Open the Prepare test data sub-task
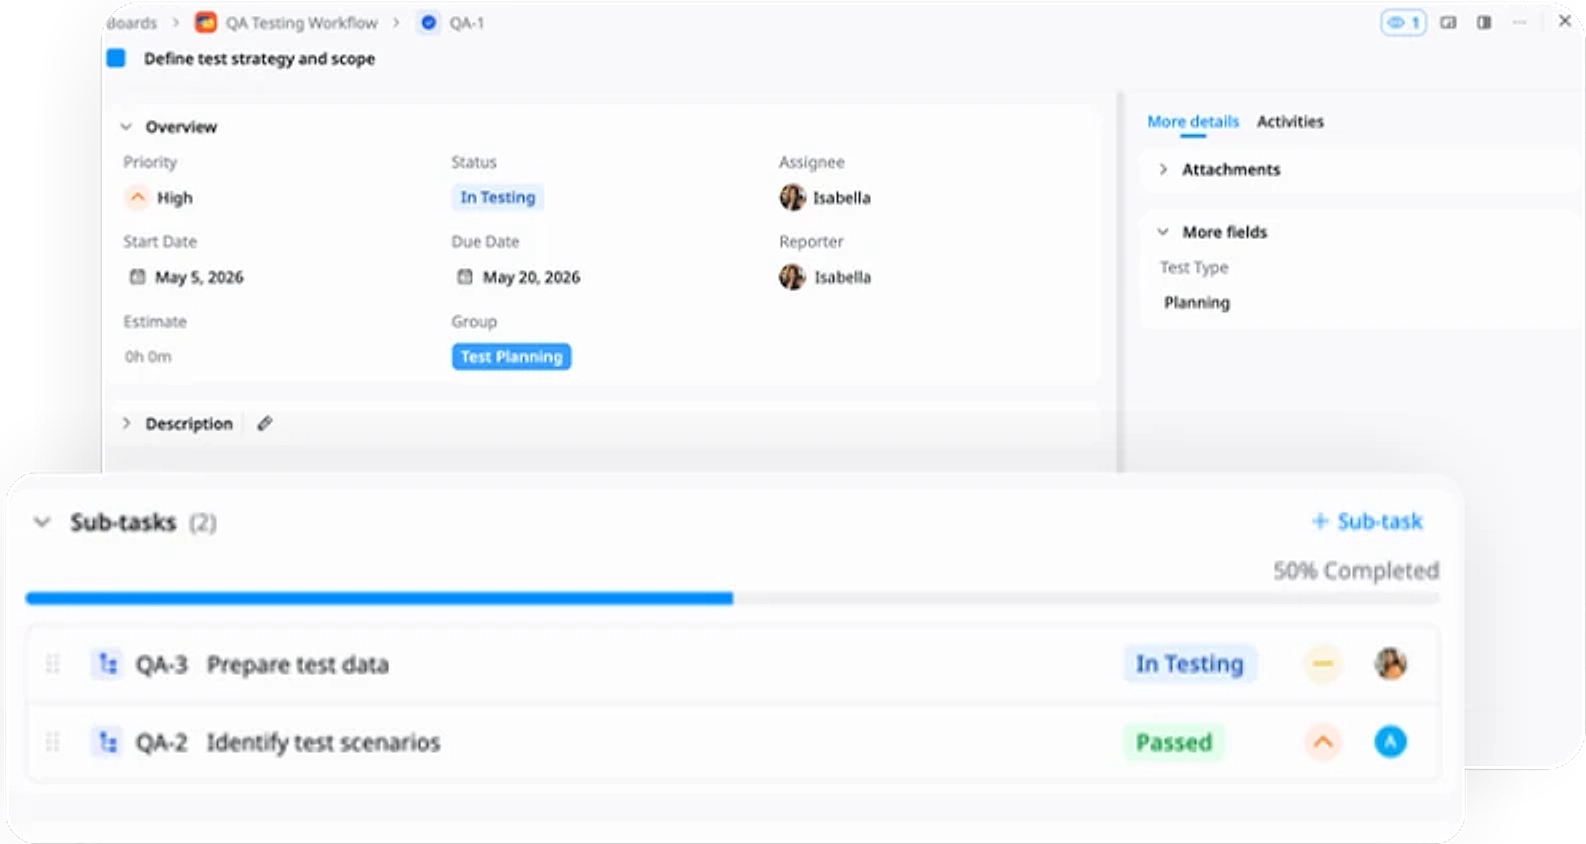This screenshot has width=1586, height=844. click(298, 664)
